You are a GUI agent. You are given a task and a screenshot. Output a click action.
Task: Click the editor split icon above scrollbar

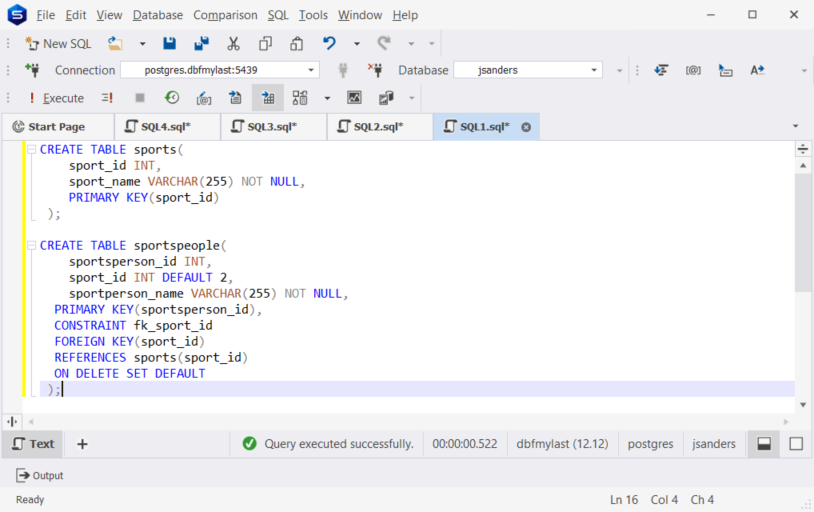(803, 150)
